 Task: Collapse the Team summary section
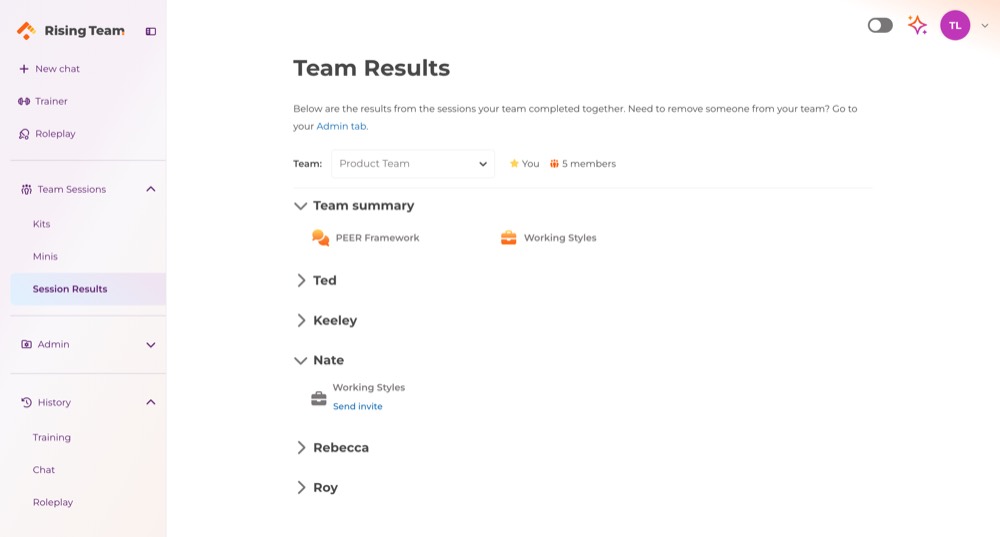[x=300, y=206]
